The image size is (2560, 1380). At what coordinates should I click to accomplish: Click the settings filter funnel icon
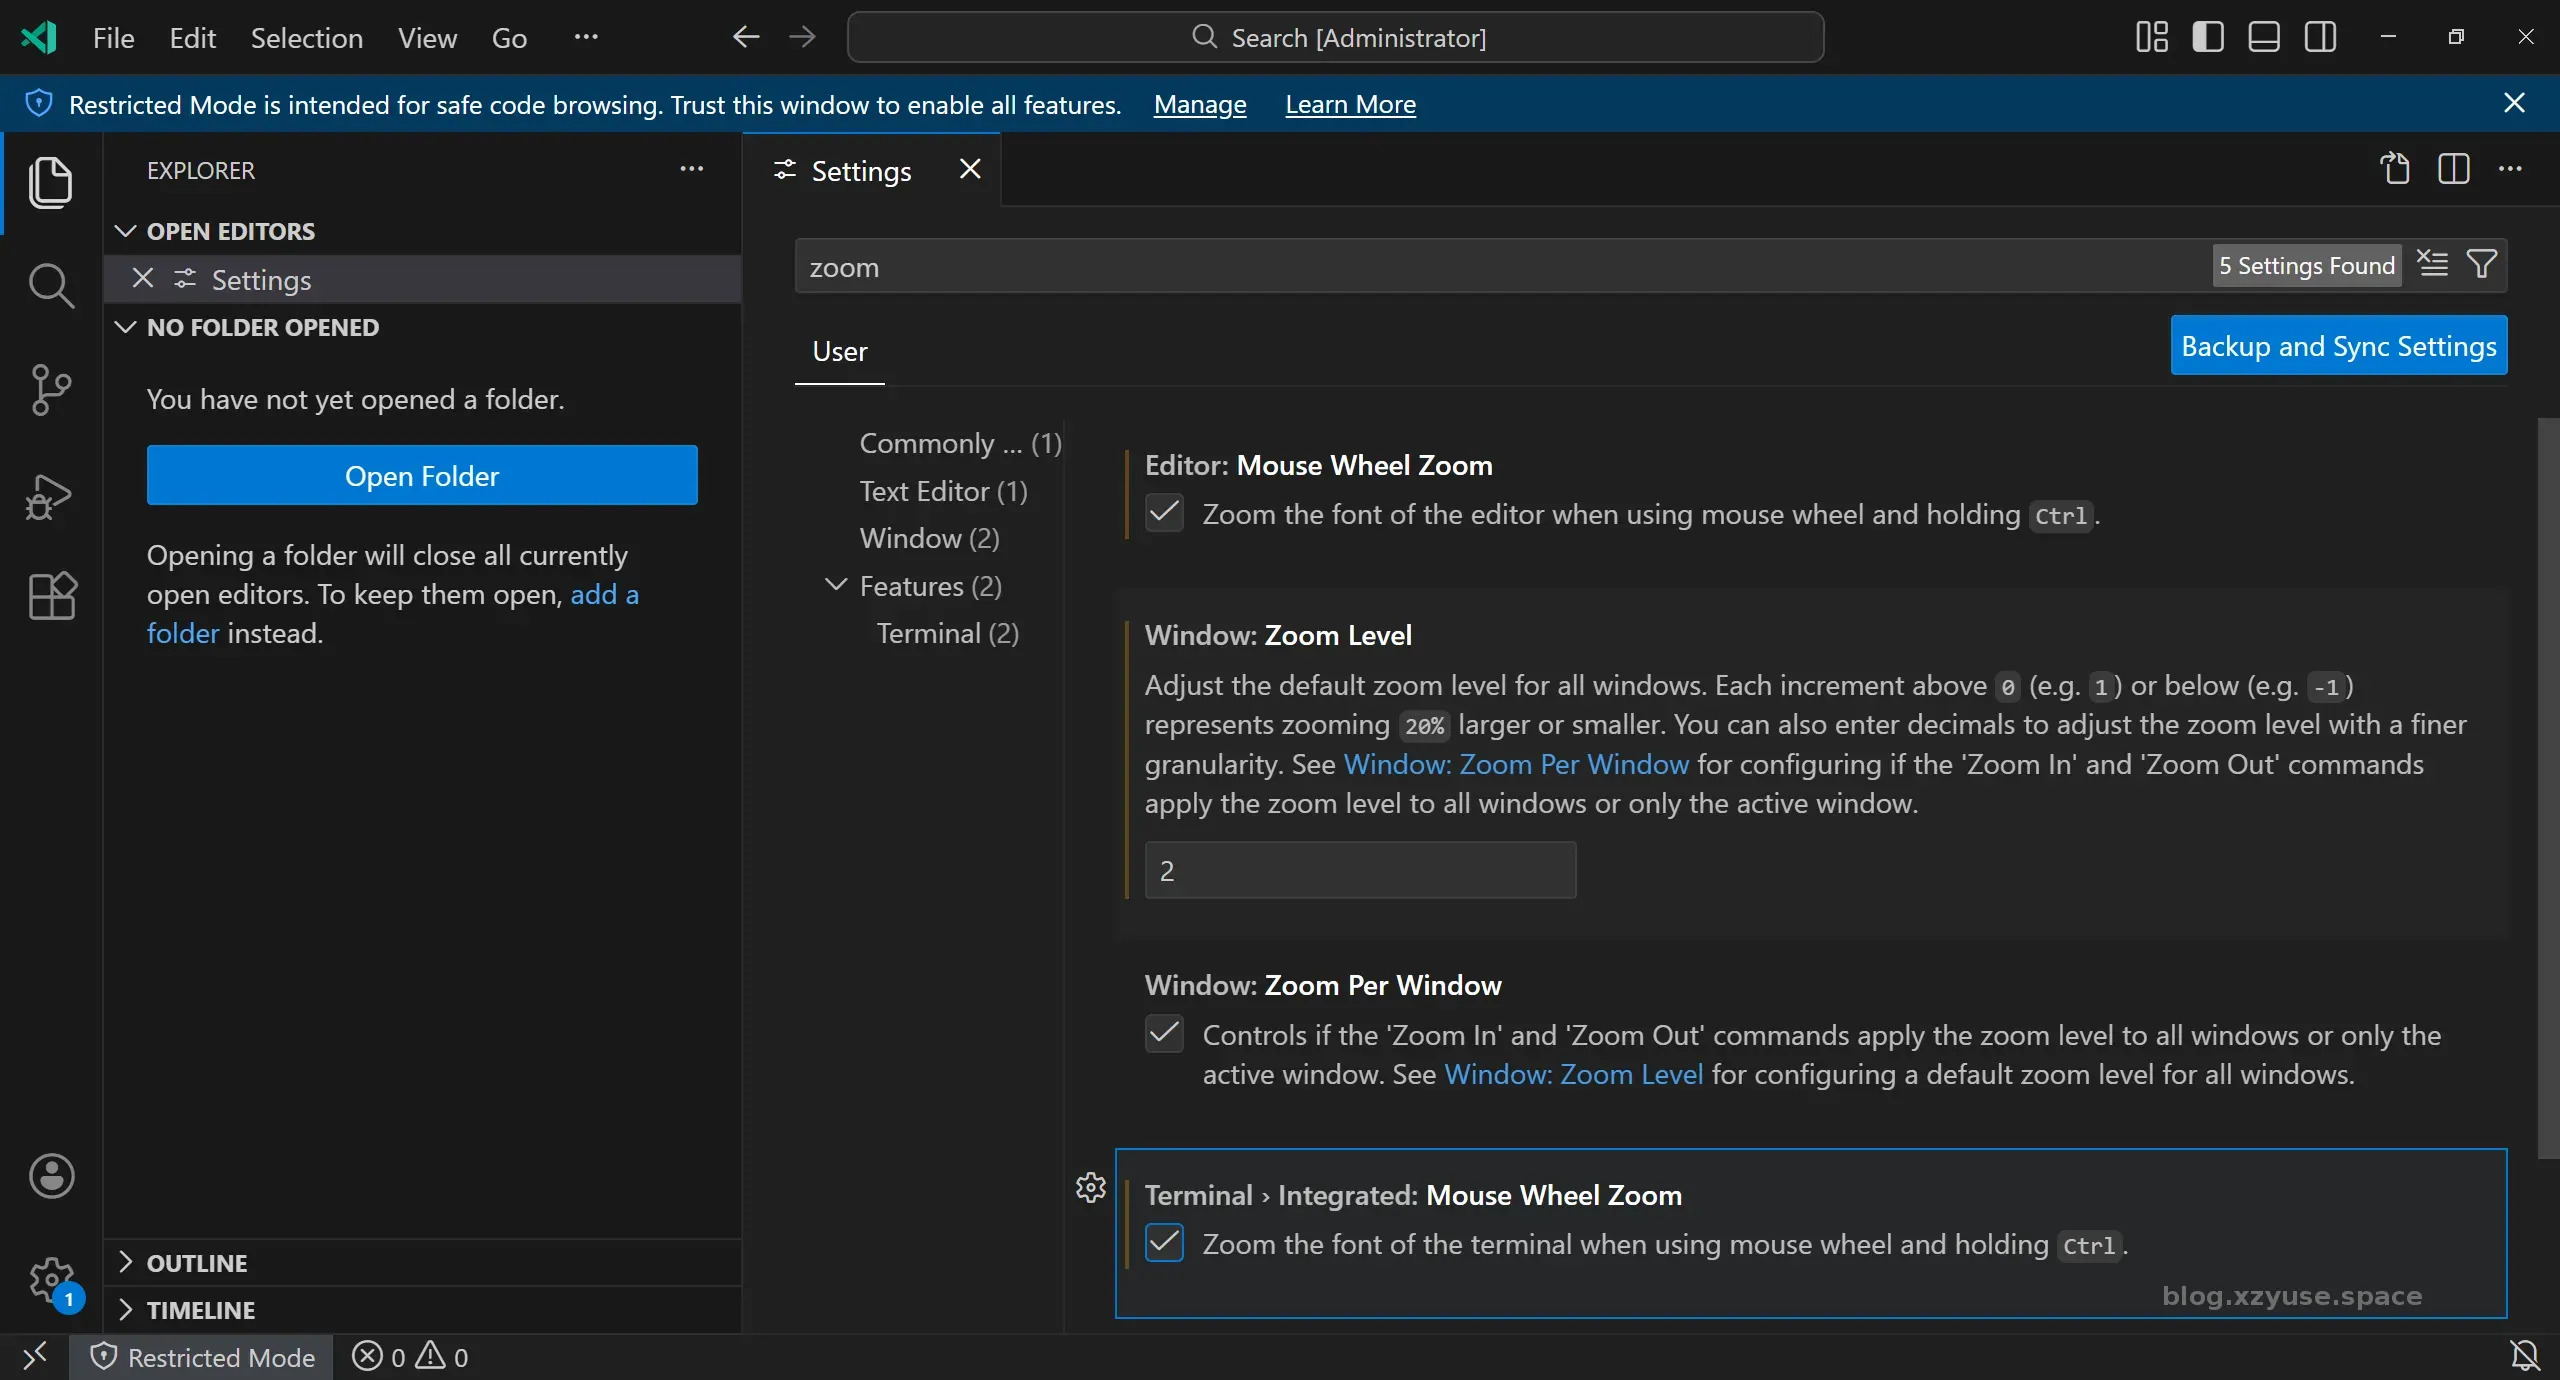[2482, 264]
